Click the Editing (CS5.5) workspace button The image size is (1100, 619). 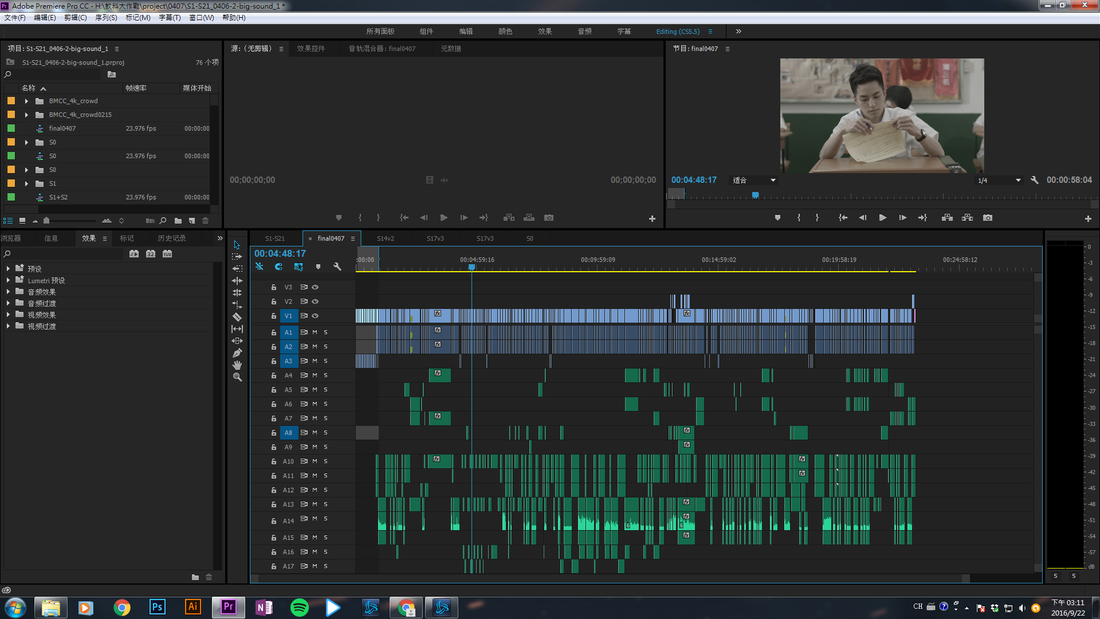pyautogui.click(x=678, y=32)
